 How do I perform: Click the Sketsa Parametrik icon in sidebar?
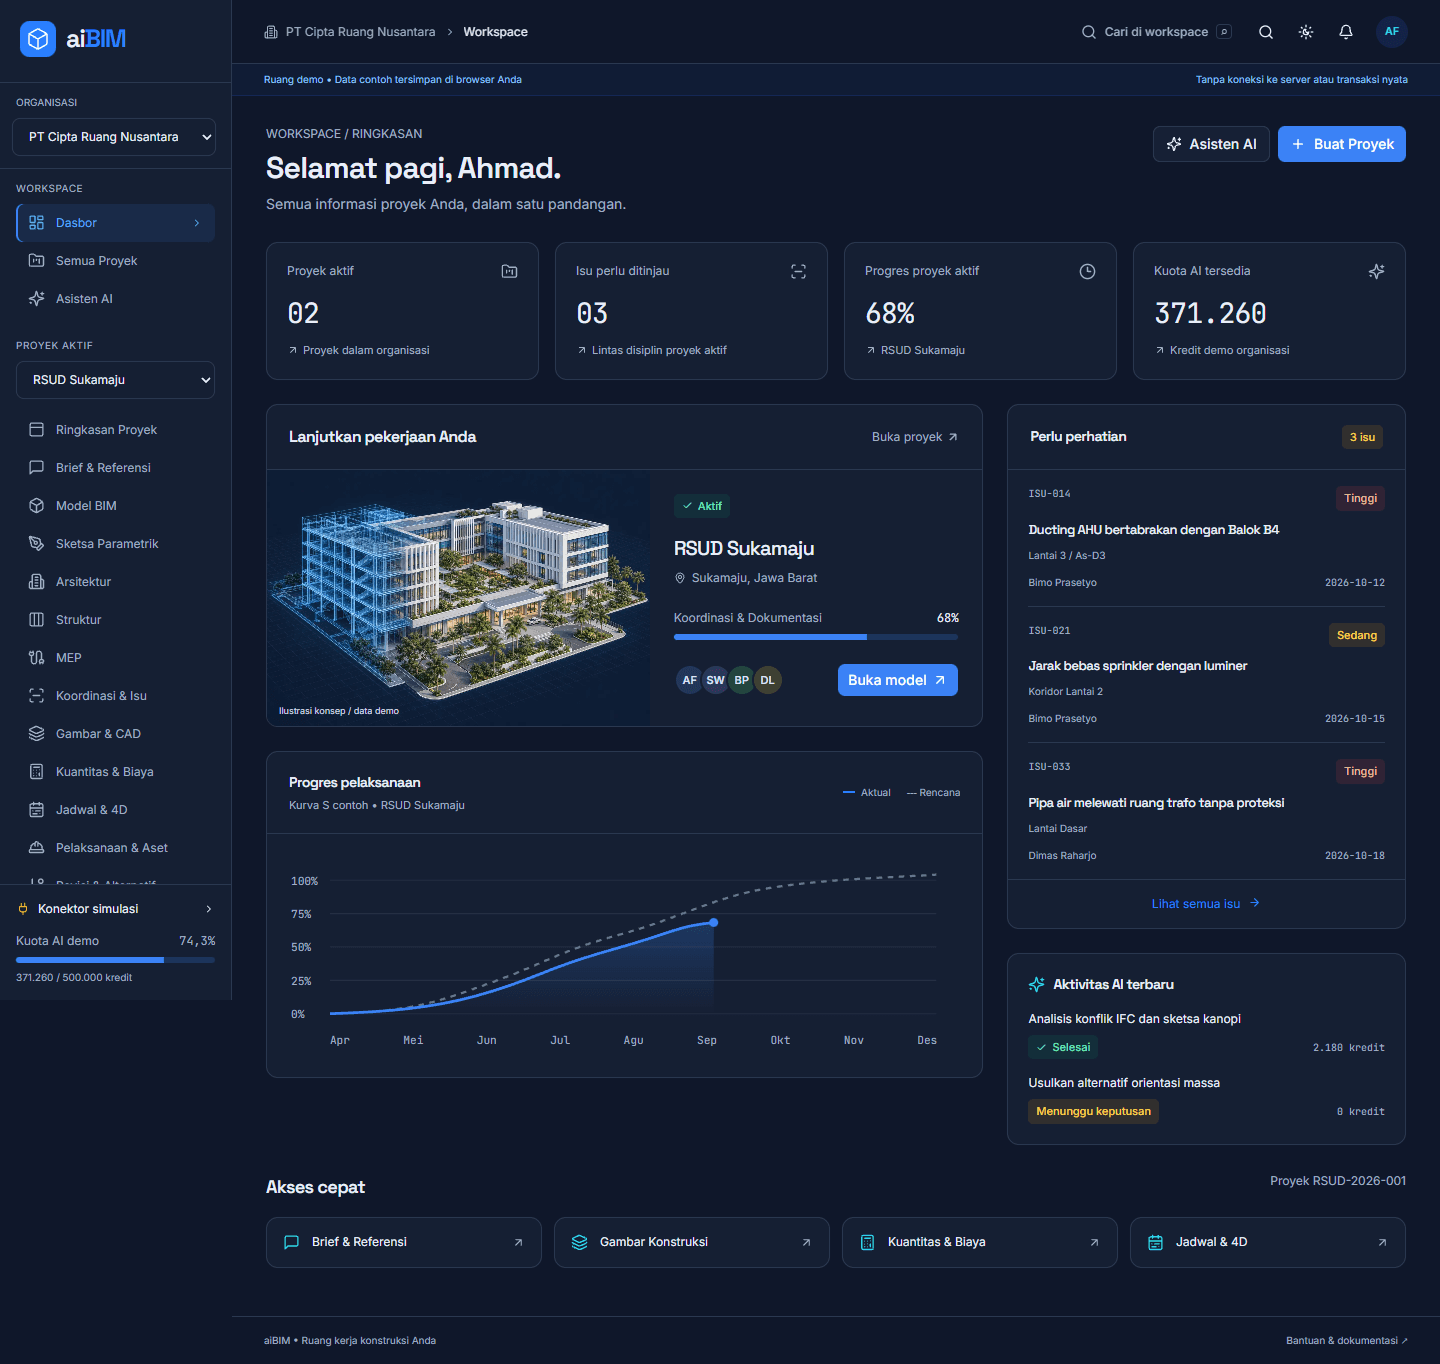click(37, 544)
